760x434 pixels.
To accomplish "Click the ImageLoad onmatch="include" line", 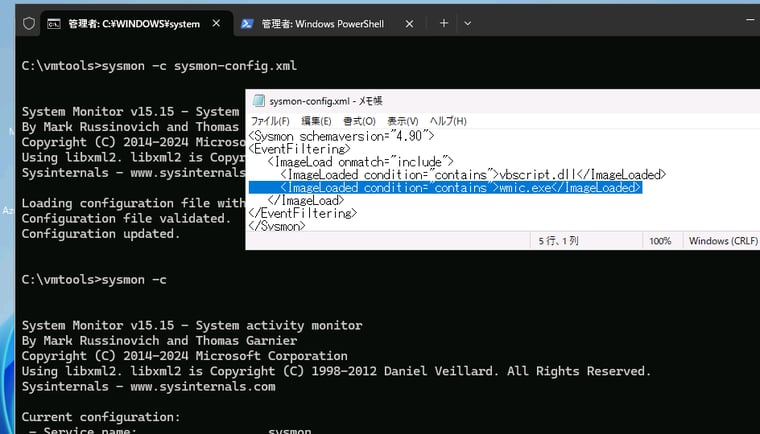I will 360,161.
